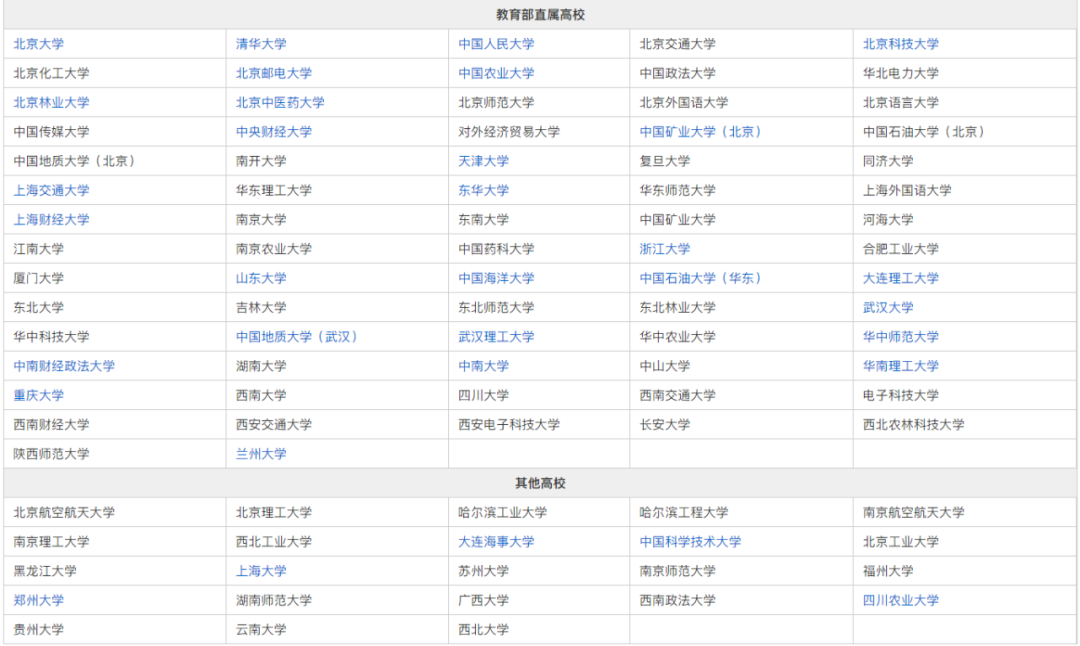Click the 云南大学 cell
Screen dimensions: 1080x646
point(337,629)
